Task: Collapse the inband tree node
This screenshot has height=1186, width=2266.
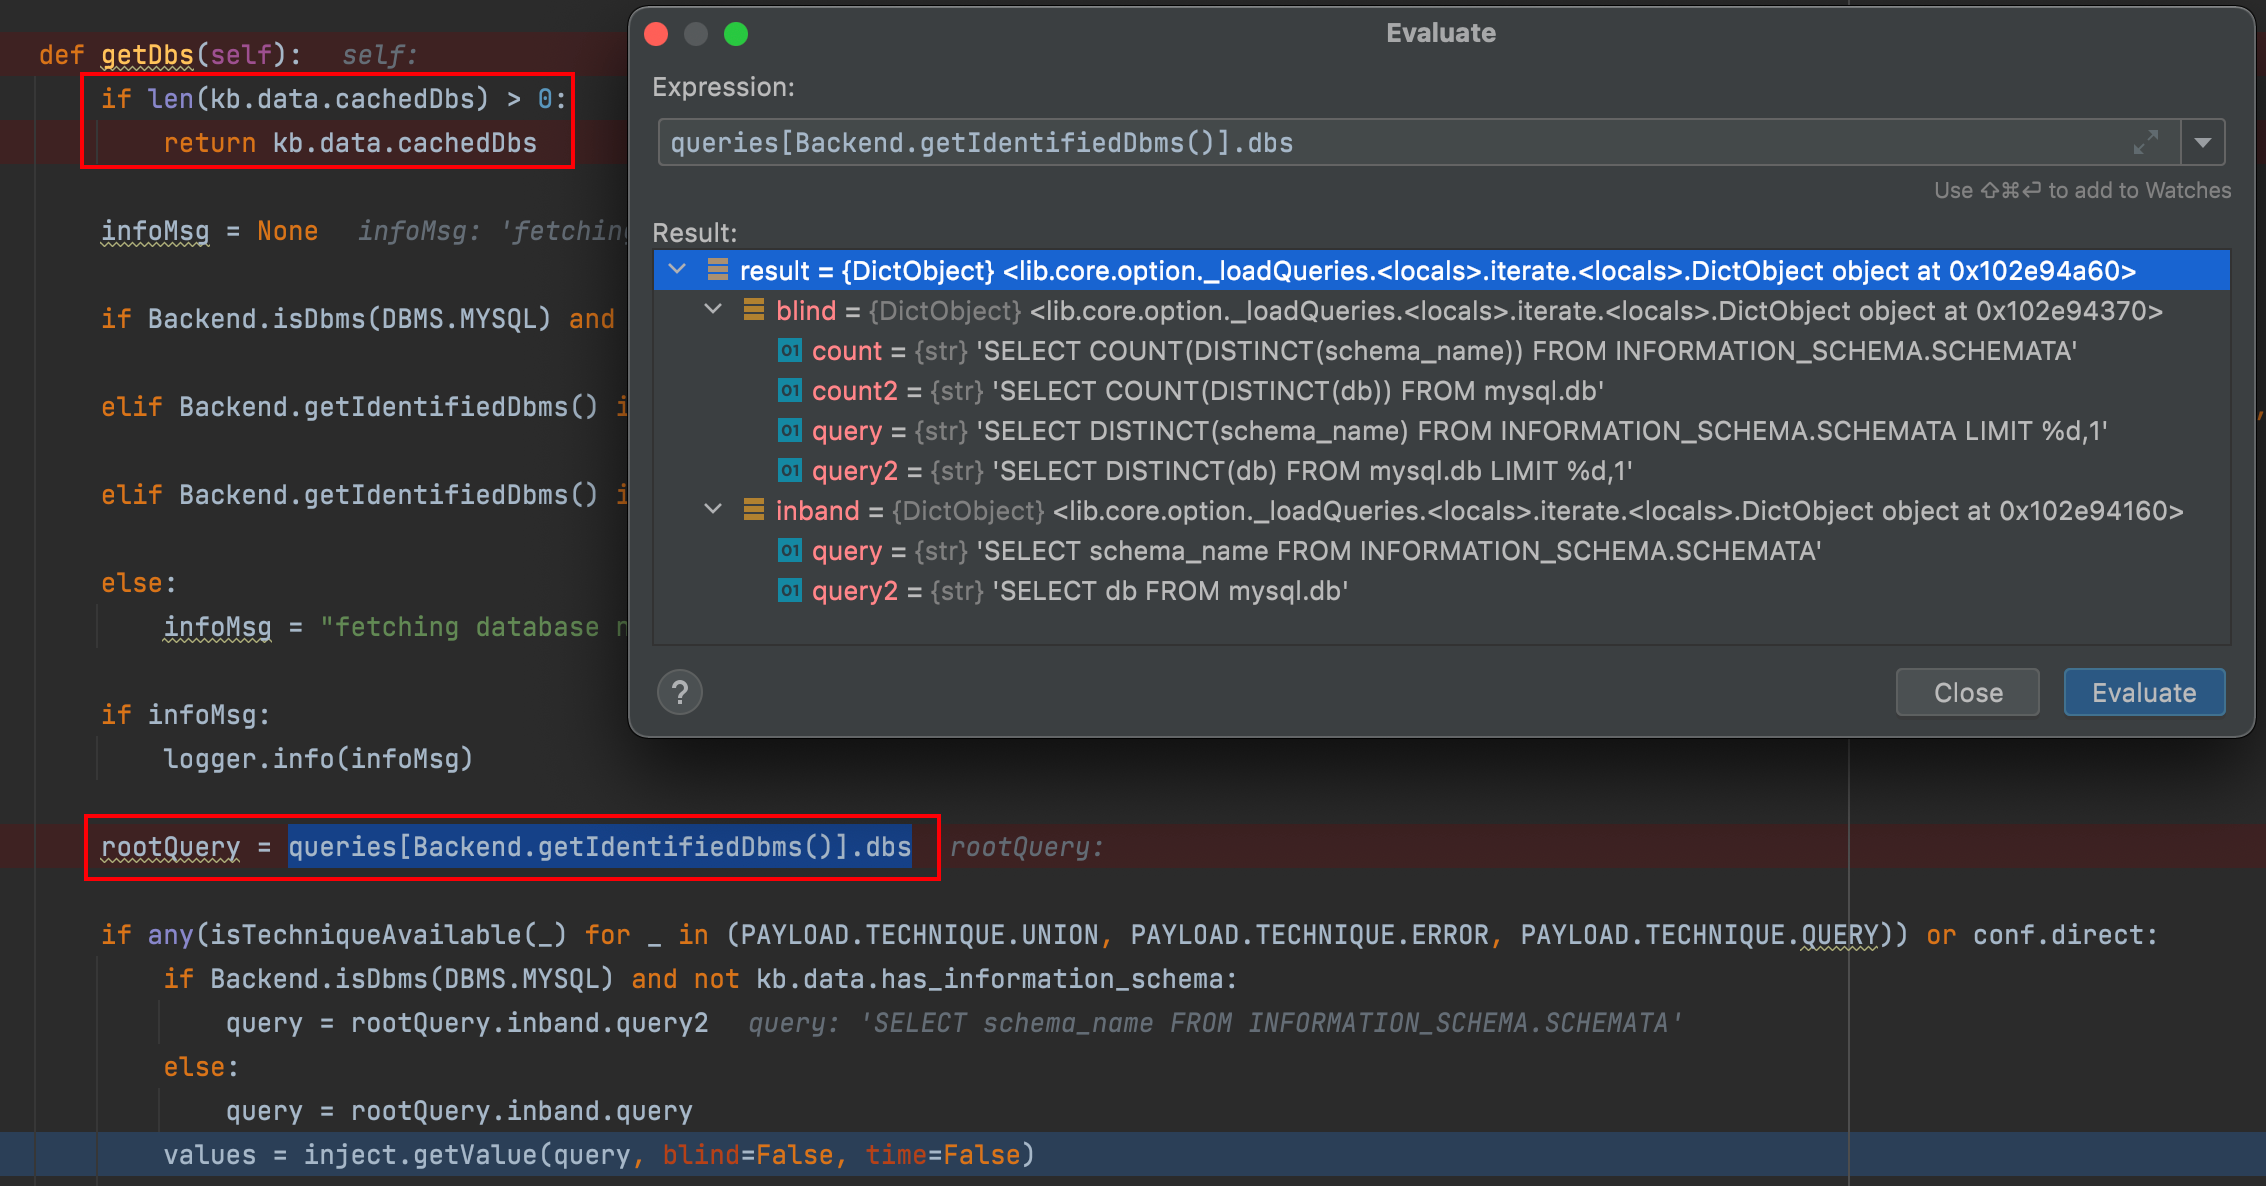Action: tap(713, 510)
